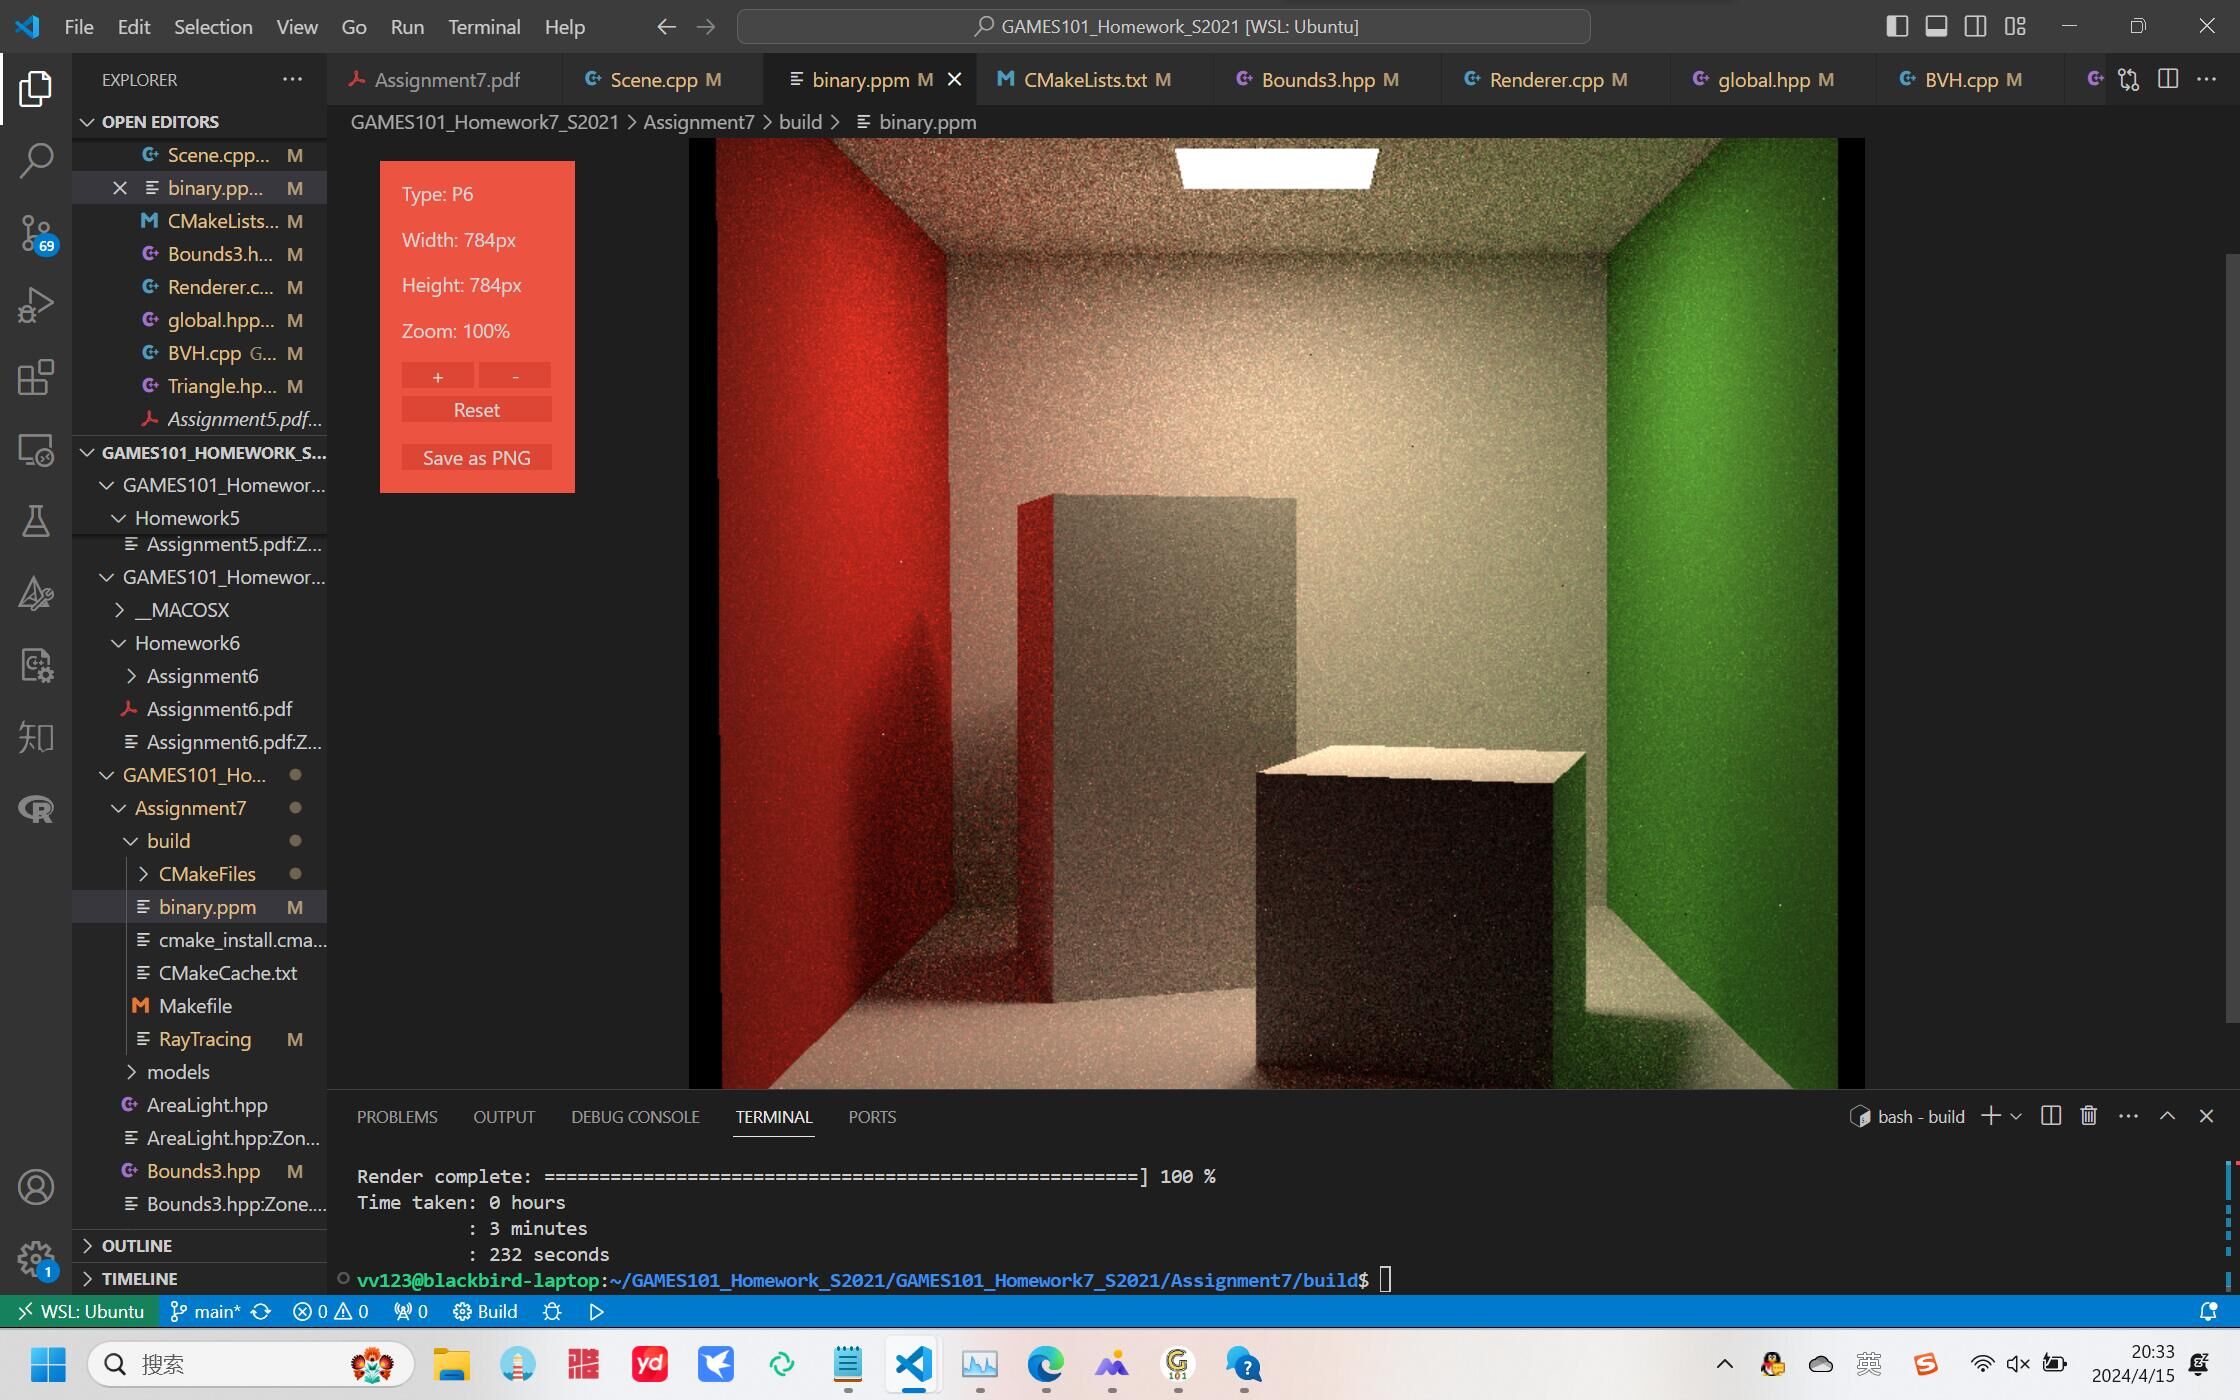Close the binary.ppm editor tab
The height and width of the screenshot is (1400, 2240).
(x=954, y=79)
